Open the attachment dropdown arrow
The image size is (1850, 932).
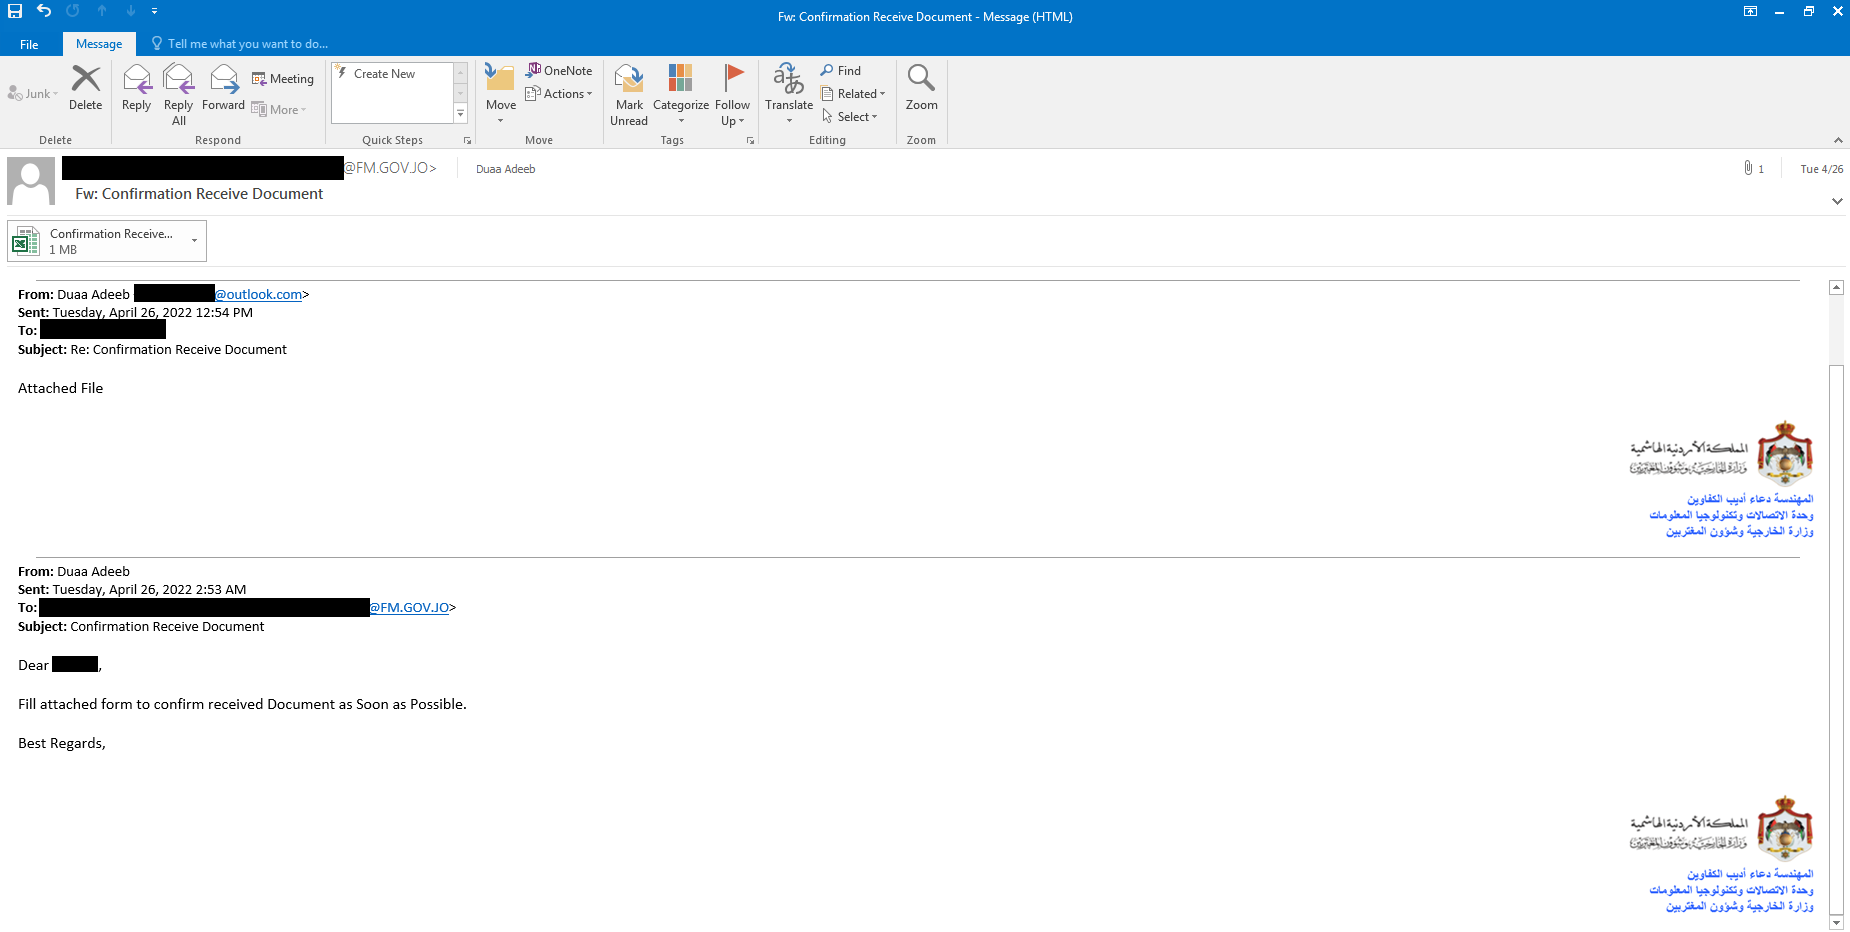click(x=194, y=241)
